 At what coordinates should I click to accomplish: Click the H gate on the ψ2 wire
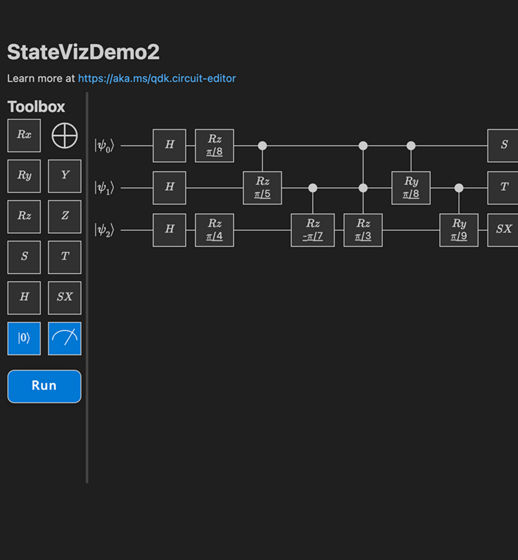click(x=169, y=230)
